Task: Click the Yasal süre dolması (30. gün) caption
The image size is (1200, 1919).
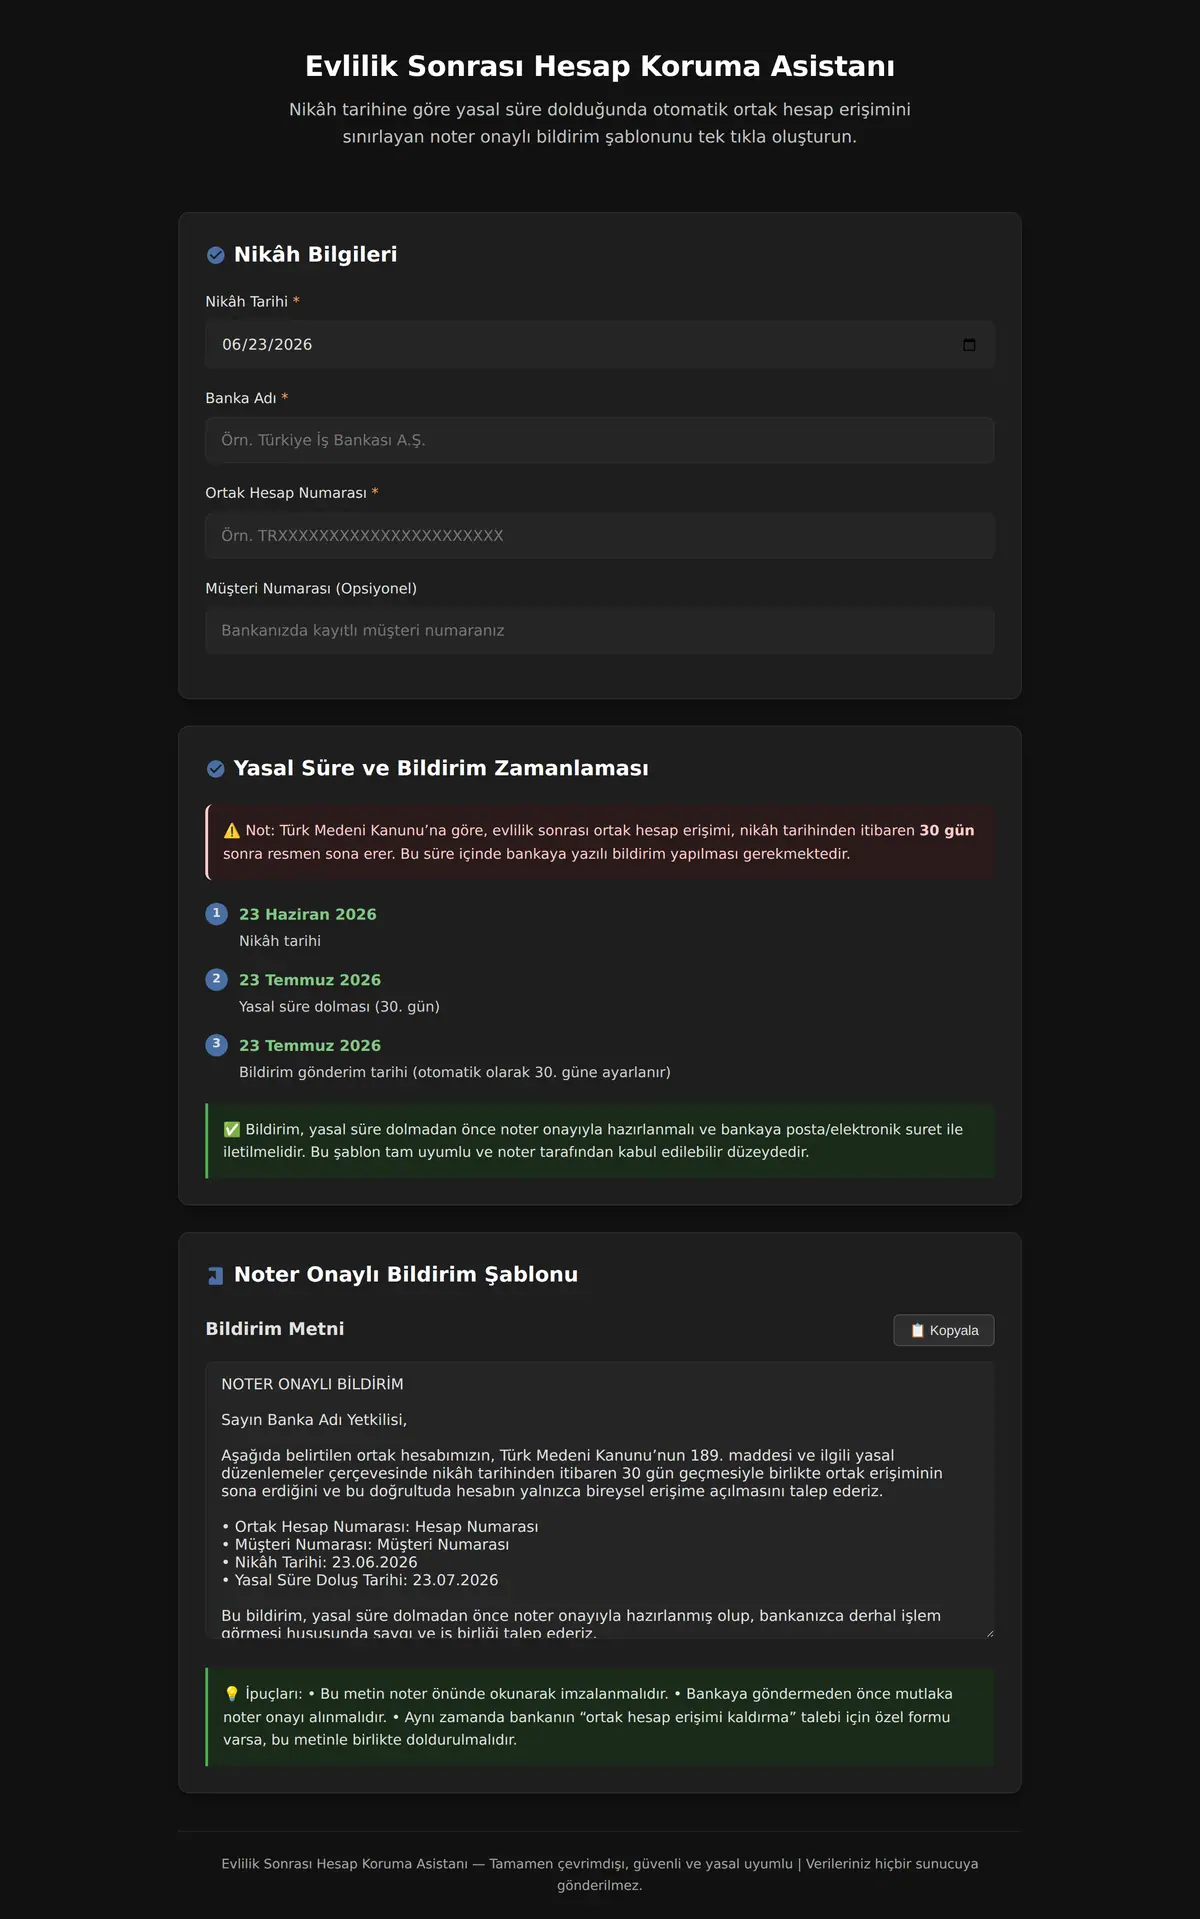Action: (339, 1007)
